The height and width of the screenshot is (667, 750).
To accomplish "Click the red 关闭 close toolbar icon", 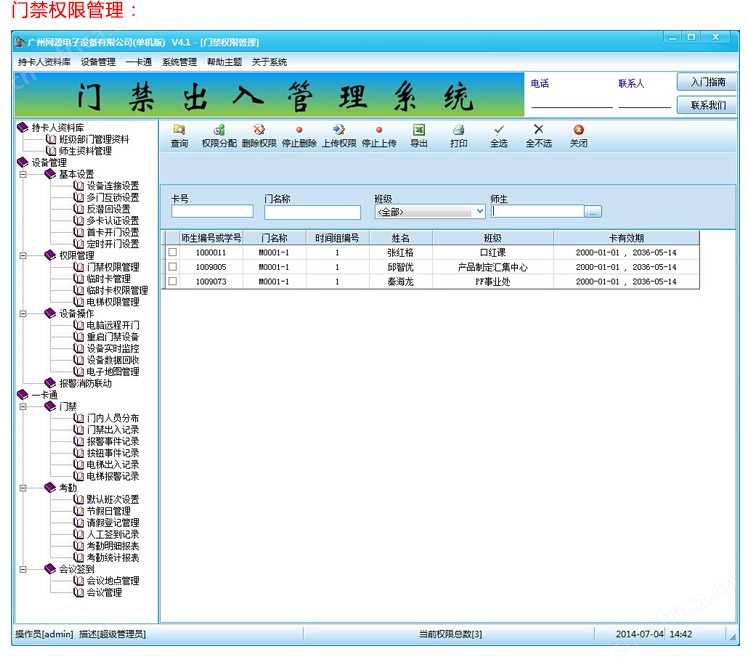I will (579, 130).
